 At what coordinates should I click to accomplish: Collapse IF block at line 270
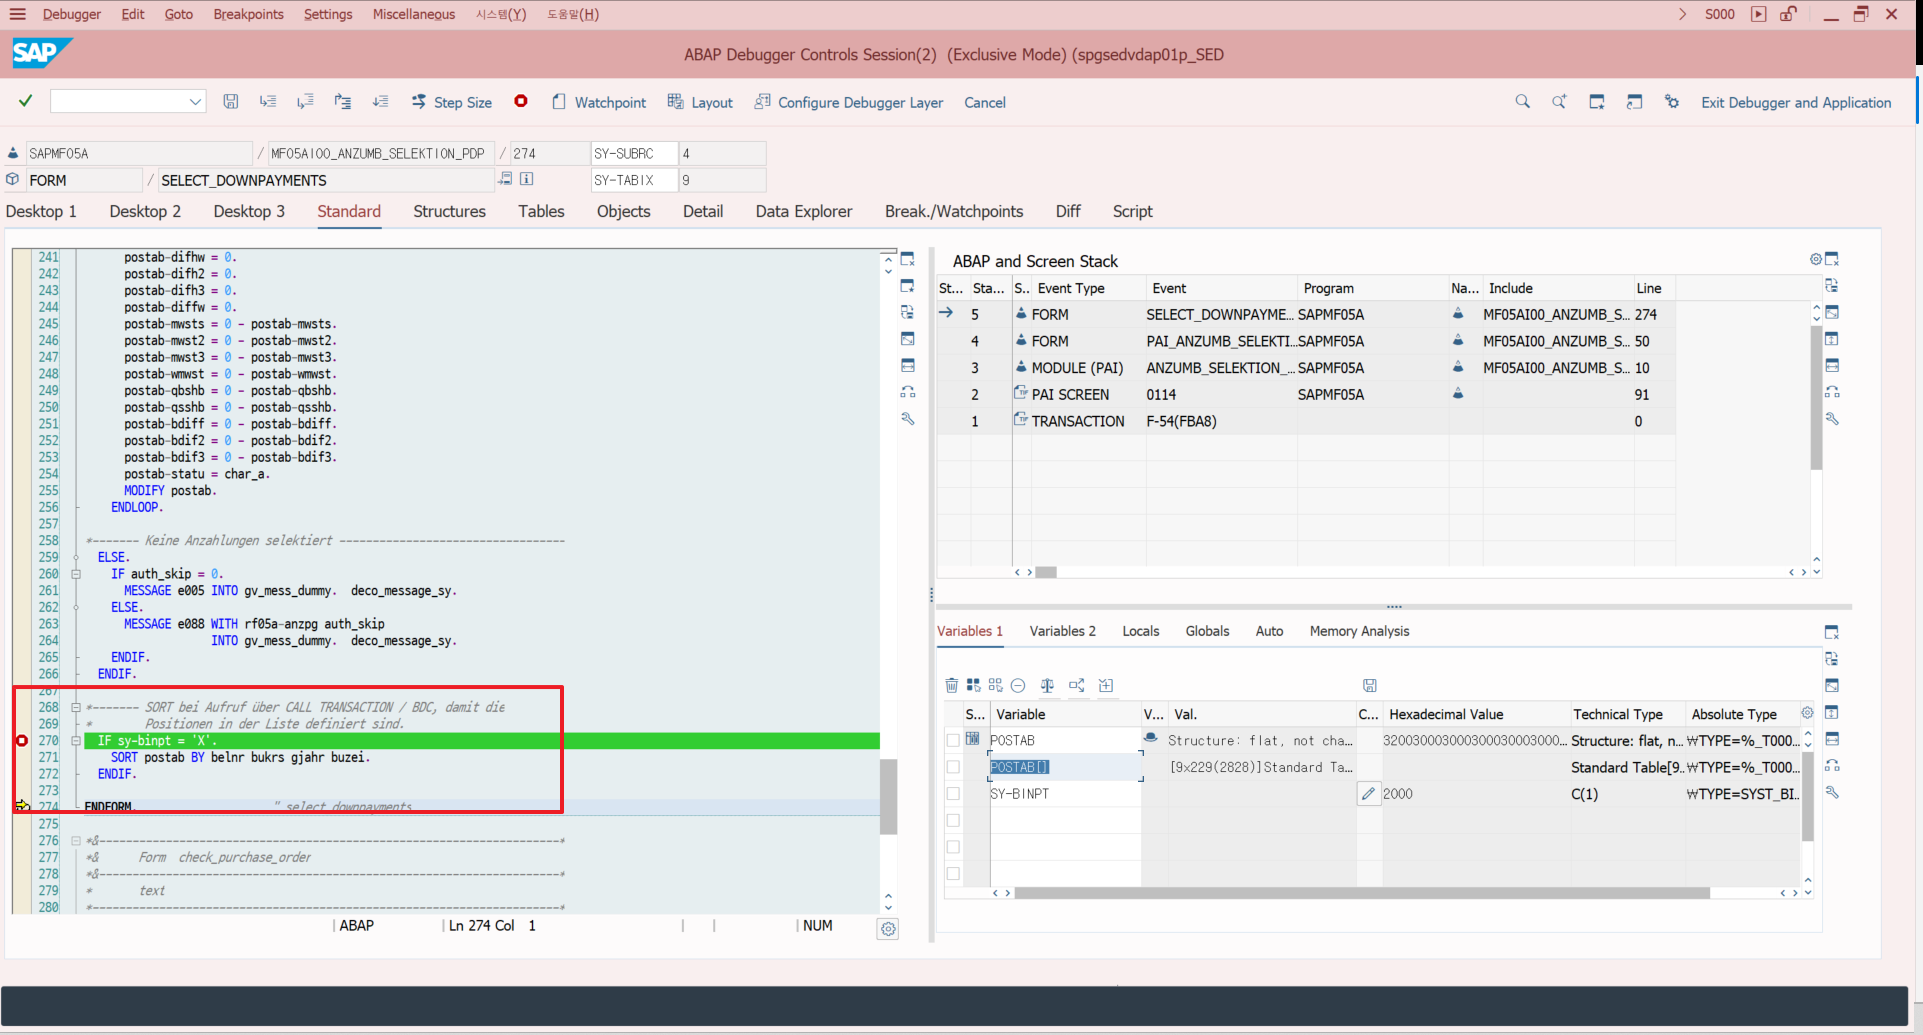76,741
